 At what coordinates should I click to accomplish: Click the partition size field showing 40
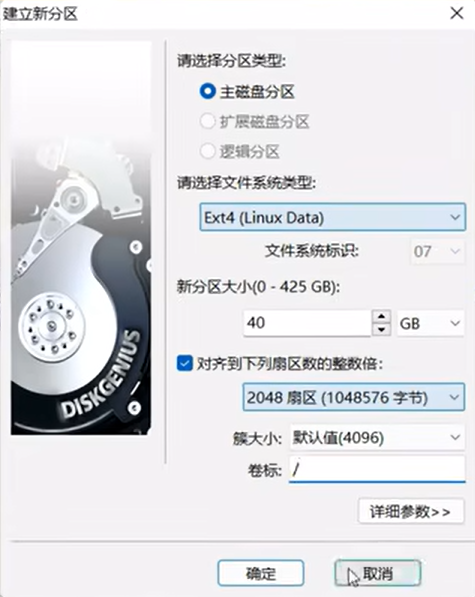tap(307, 323)
